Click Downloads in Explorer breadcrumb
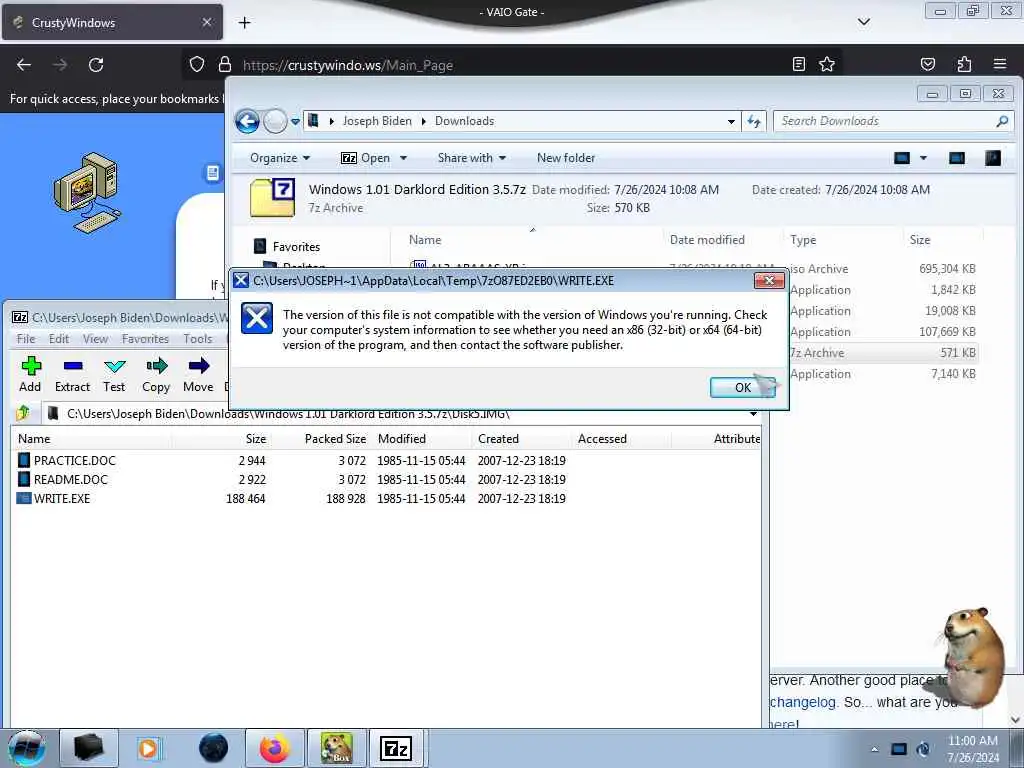The image size is (1024, 768). [464, 121]
